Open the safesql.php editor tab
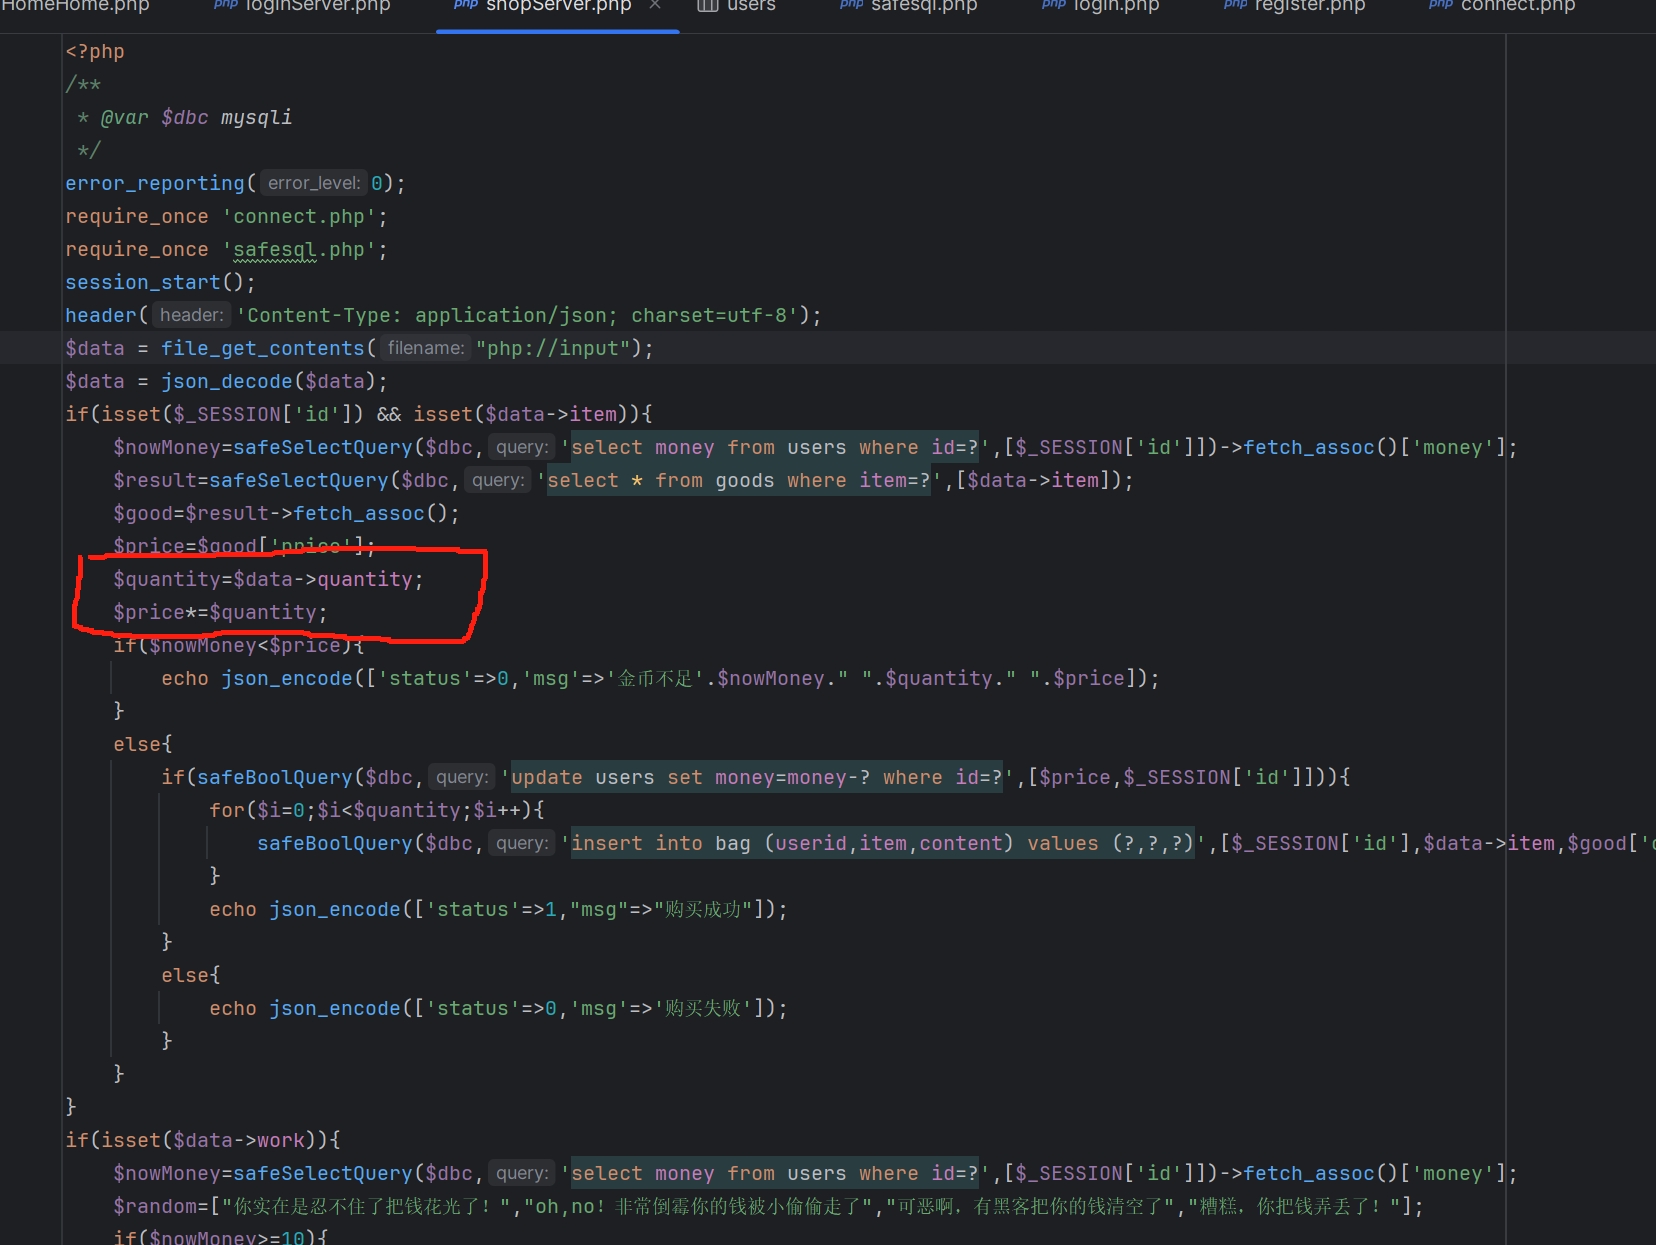The width and height of the screenshot is (1656, 1245). click(923, 6)
